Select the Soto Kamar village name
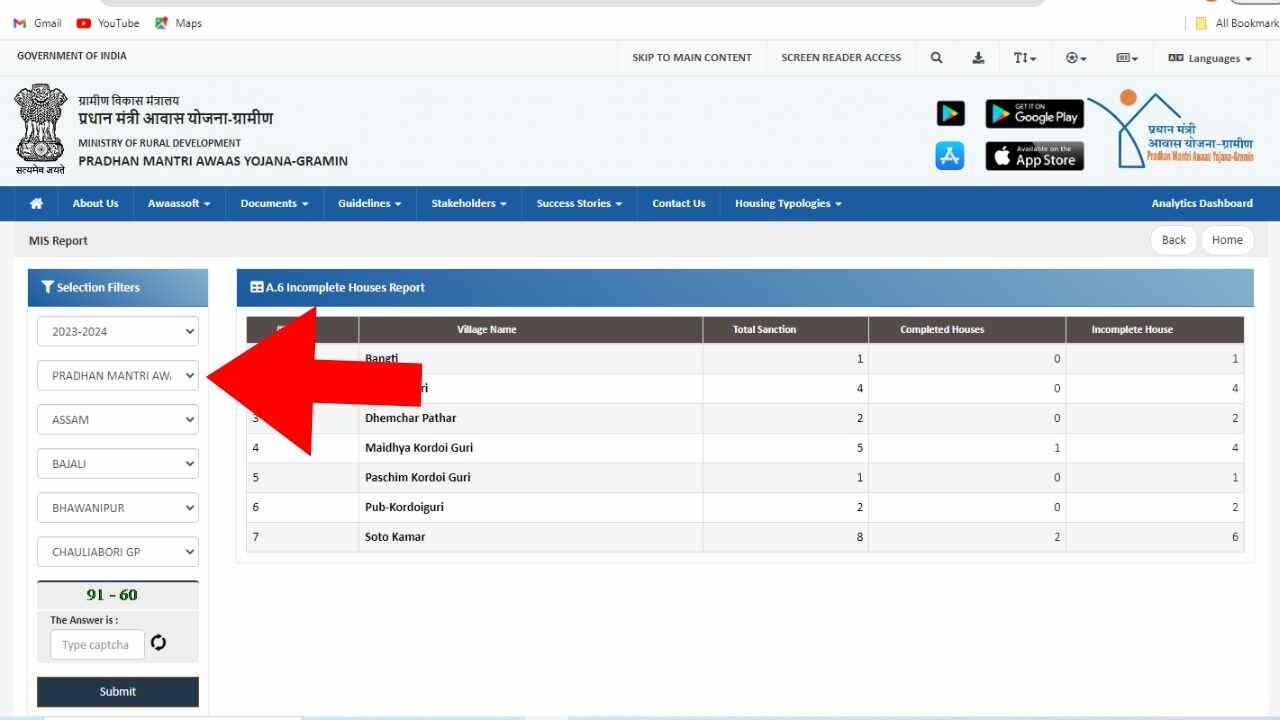 pos(395,537)
